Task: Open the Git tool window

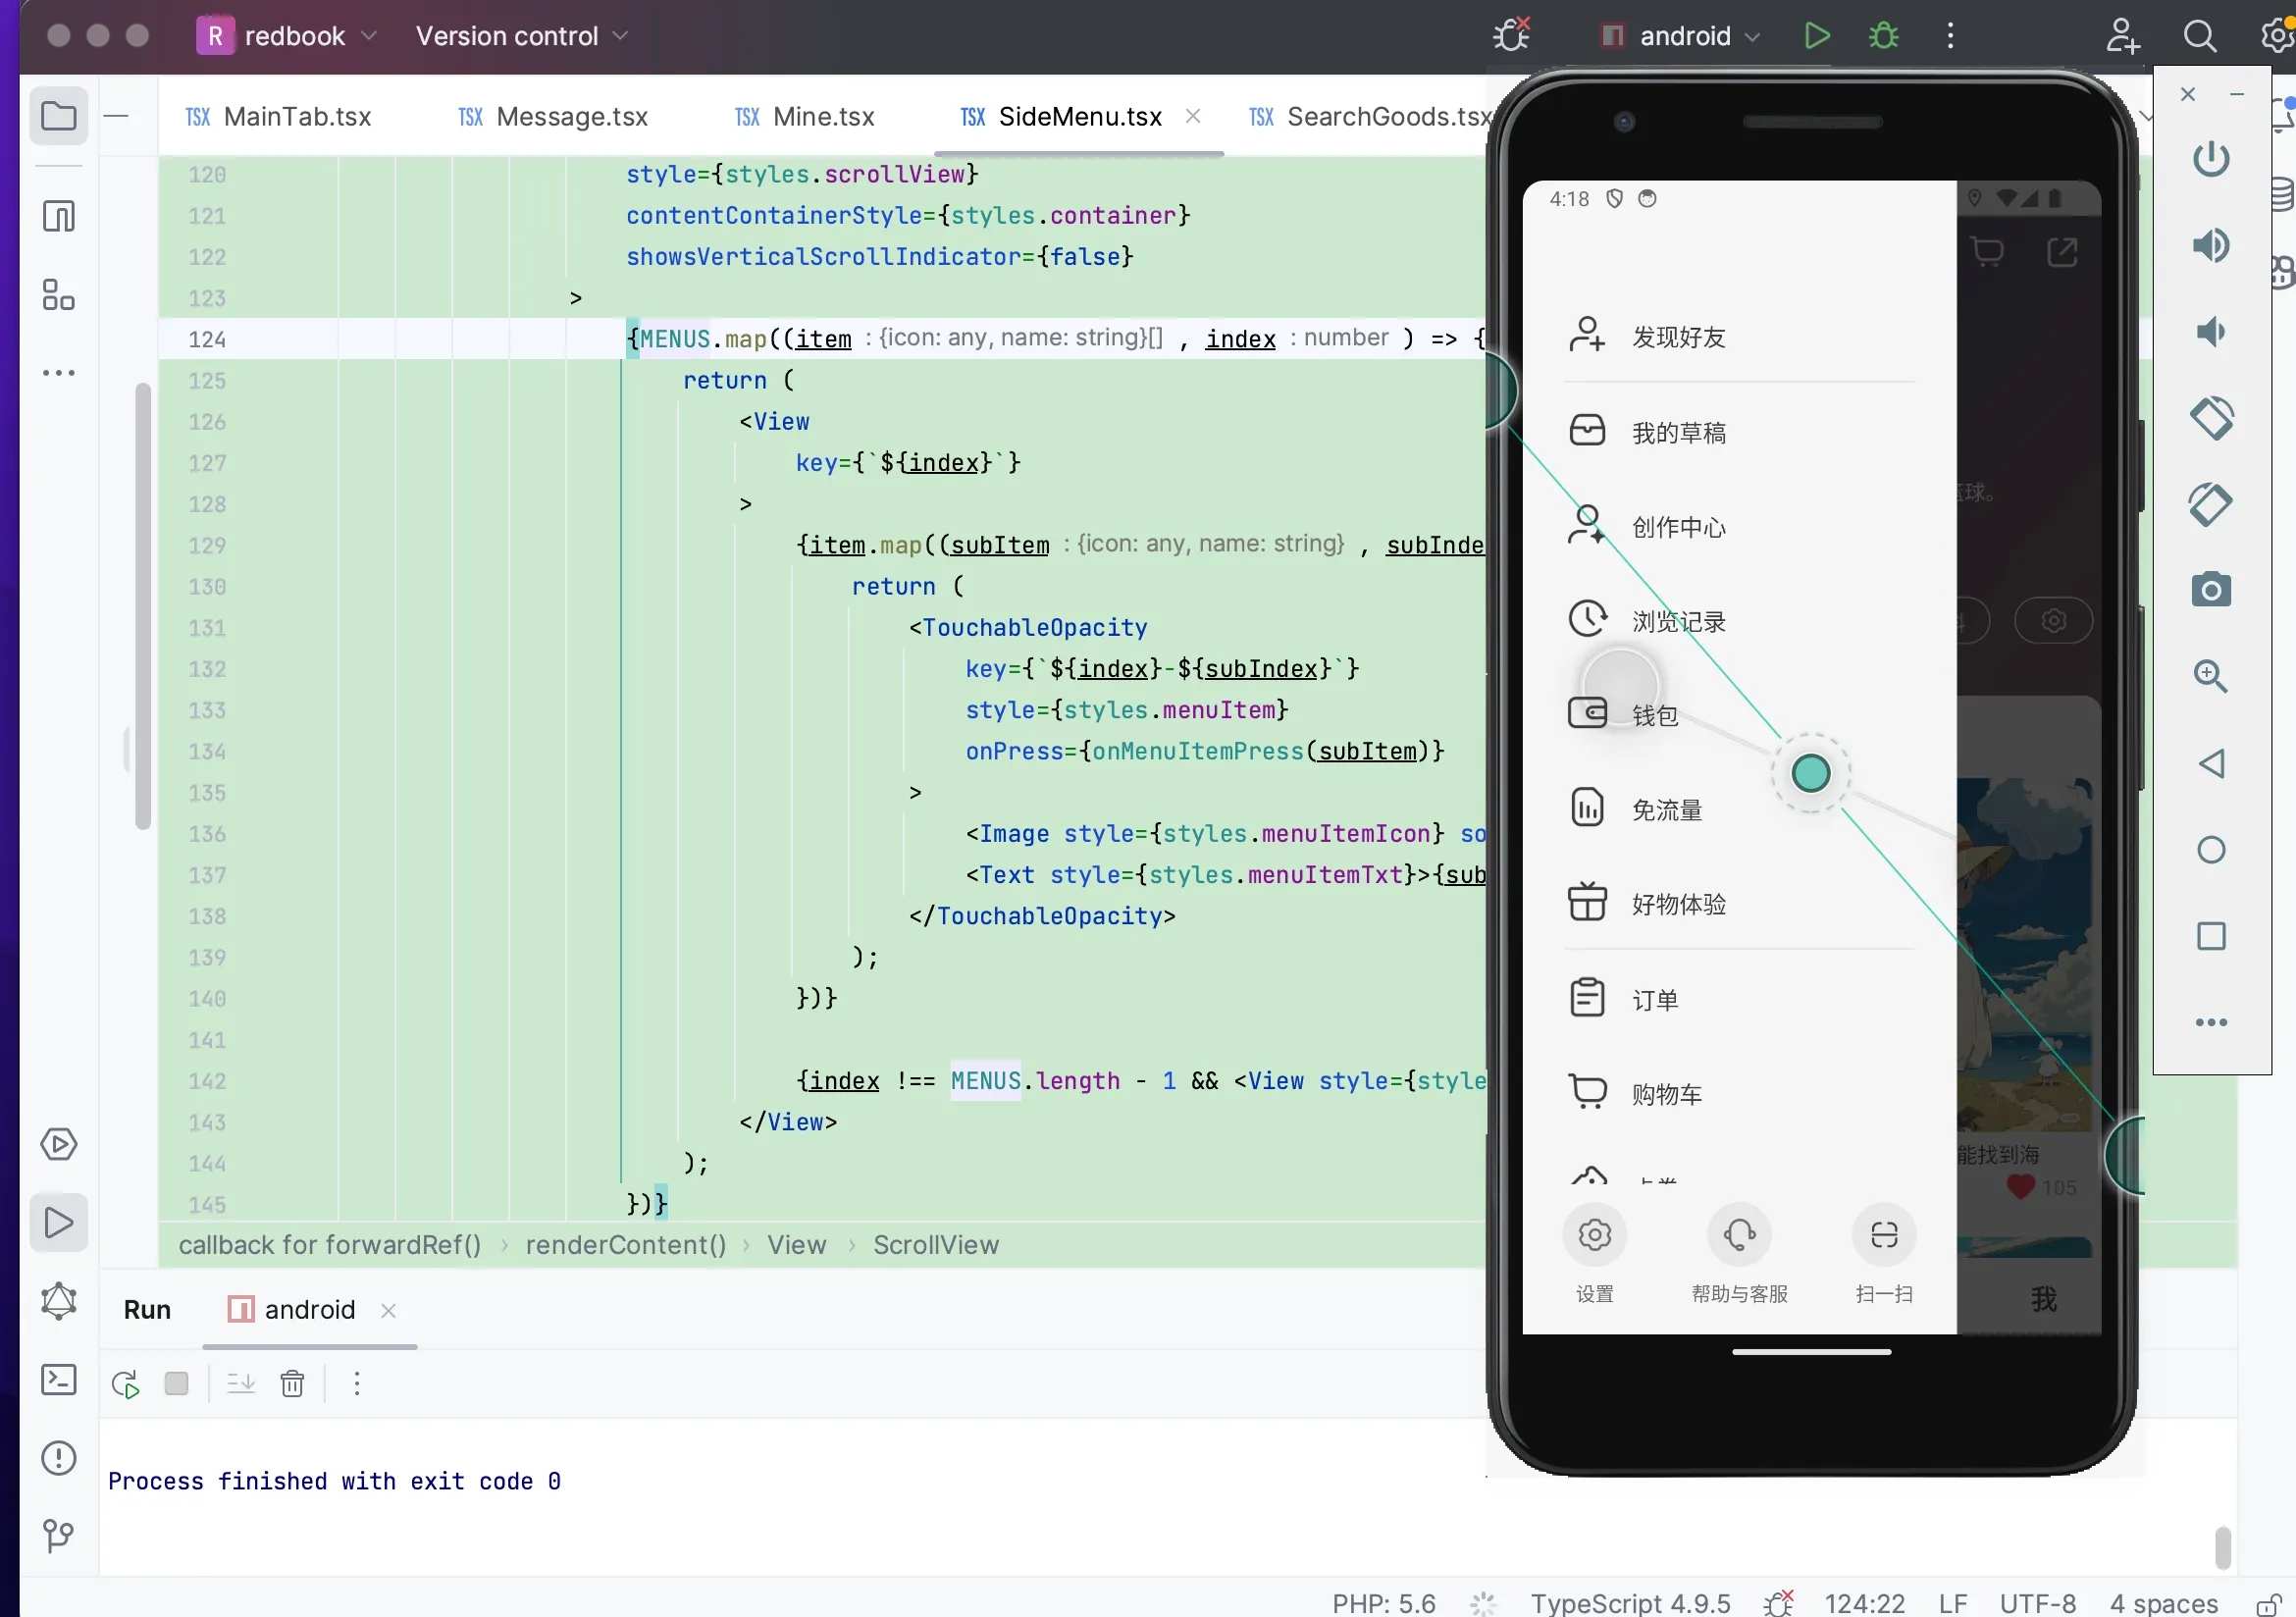Action: tap(58, 1536)
